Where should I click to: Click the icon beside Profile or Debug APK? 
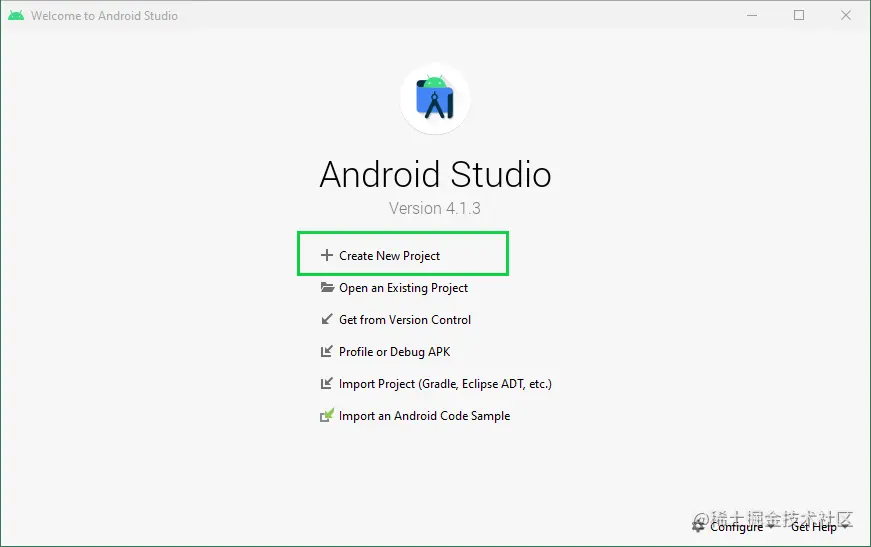(x=327, y=352)
